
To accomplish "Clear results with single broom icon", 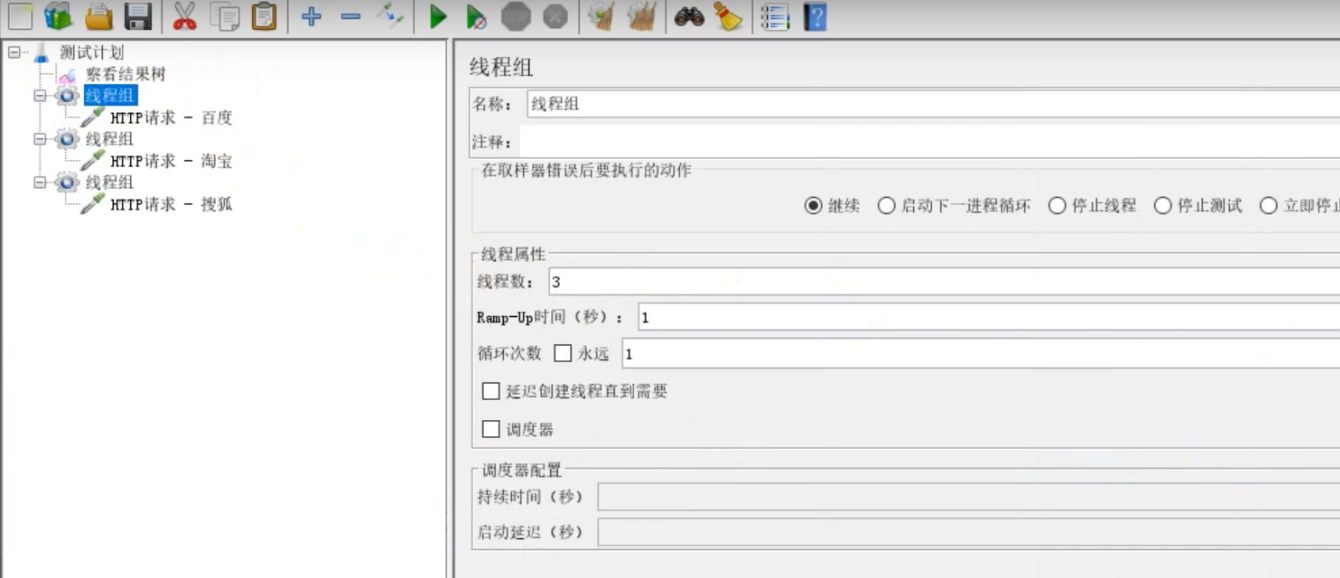I will click(x=602, y=15).
